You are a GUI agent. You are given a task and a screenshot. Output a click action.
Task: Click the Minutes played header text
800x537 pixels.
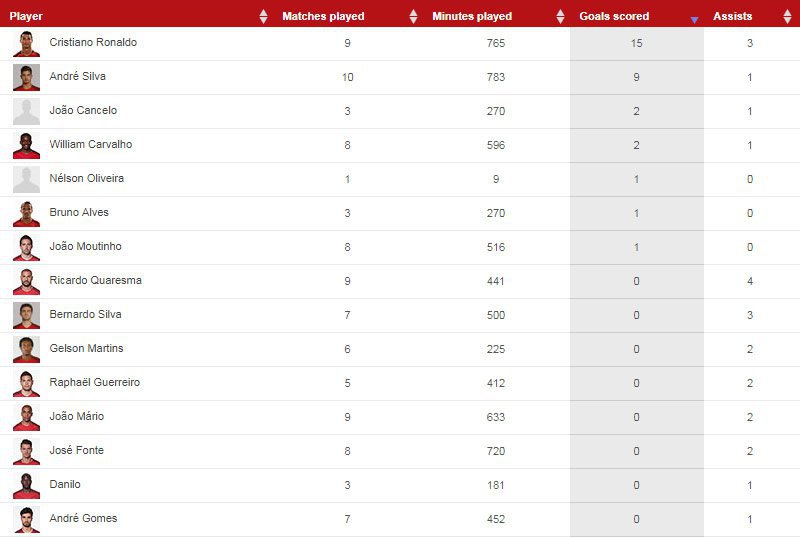(x=472, y=16)
